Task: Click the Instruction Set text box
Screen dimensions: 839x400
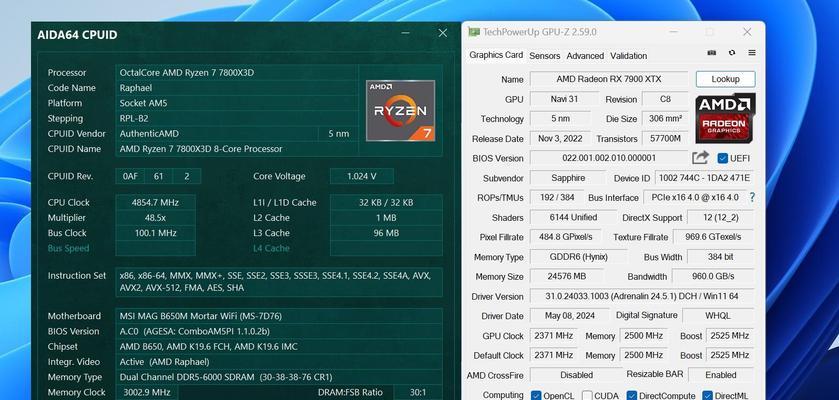Action: 279,282
